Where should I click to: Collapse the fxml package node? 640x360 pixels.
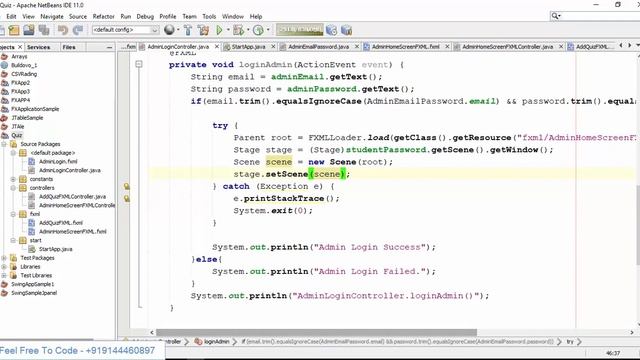click(13, 214)
